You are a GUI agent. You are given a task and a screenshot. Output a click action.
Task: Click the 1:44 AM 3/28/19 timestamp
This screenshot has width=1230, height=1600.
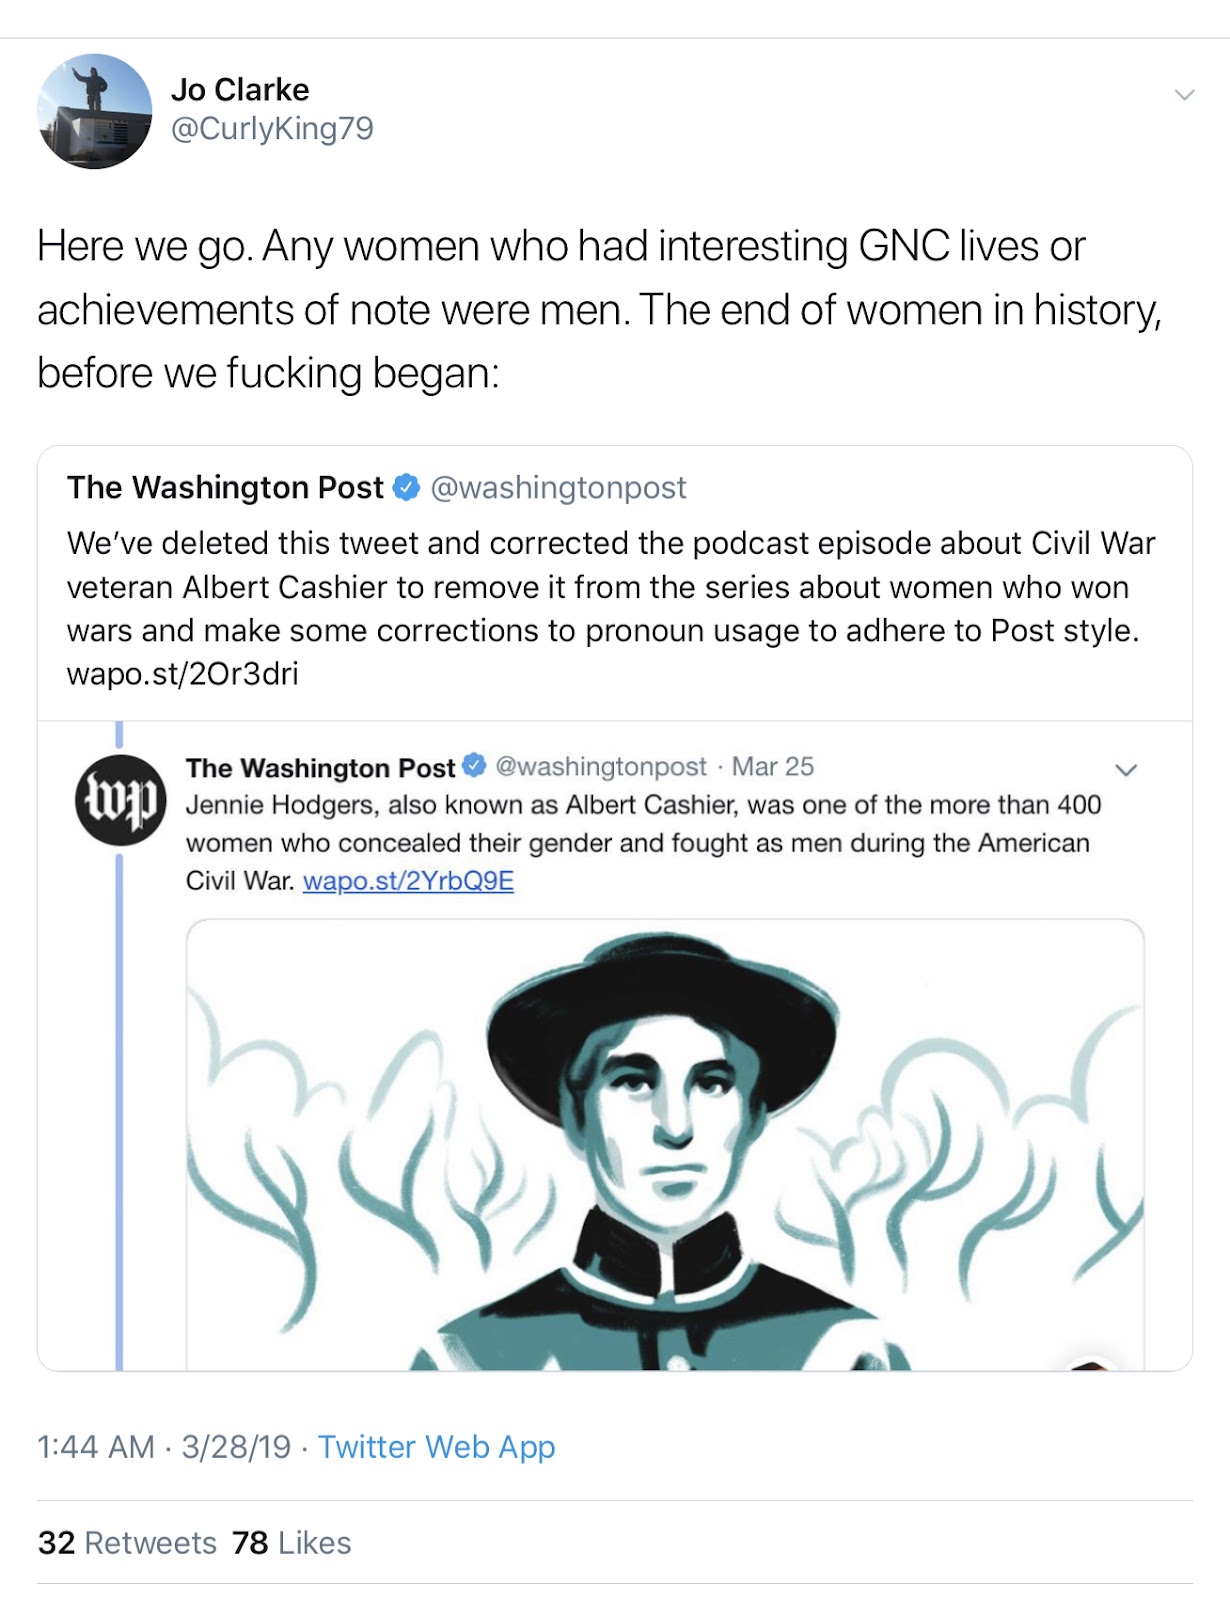[x=164, y=1447]
